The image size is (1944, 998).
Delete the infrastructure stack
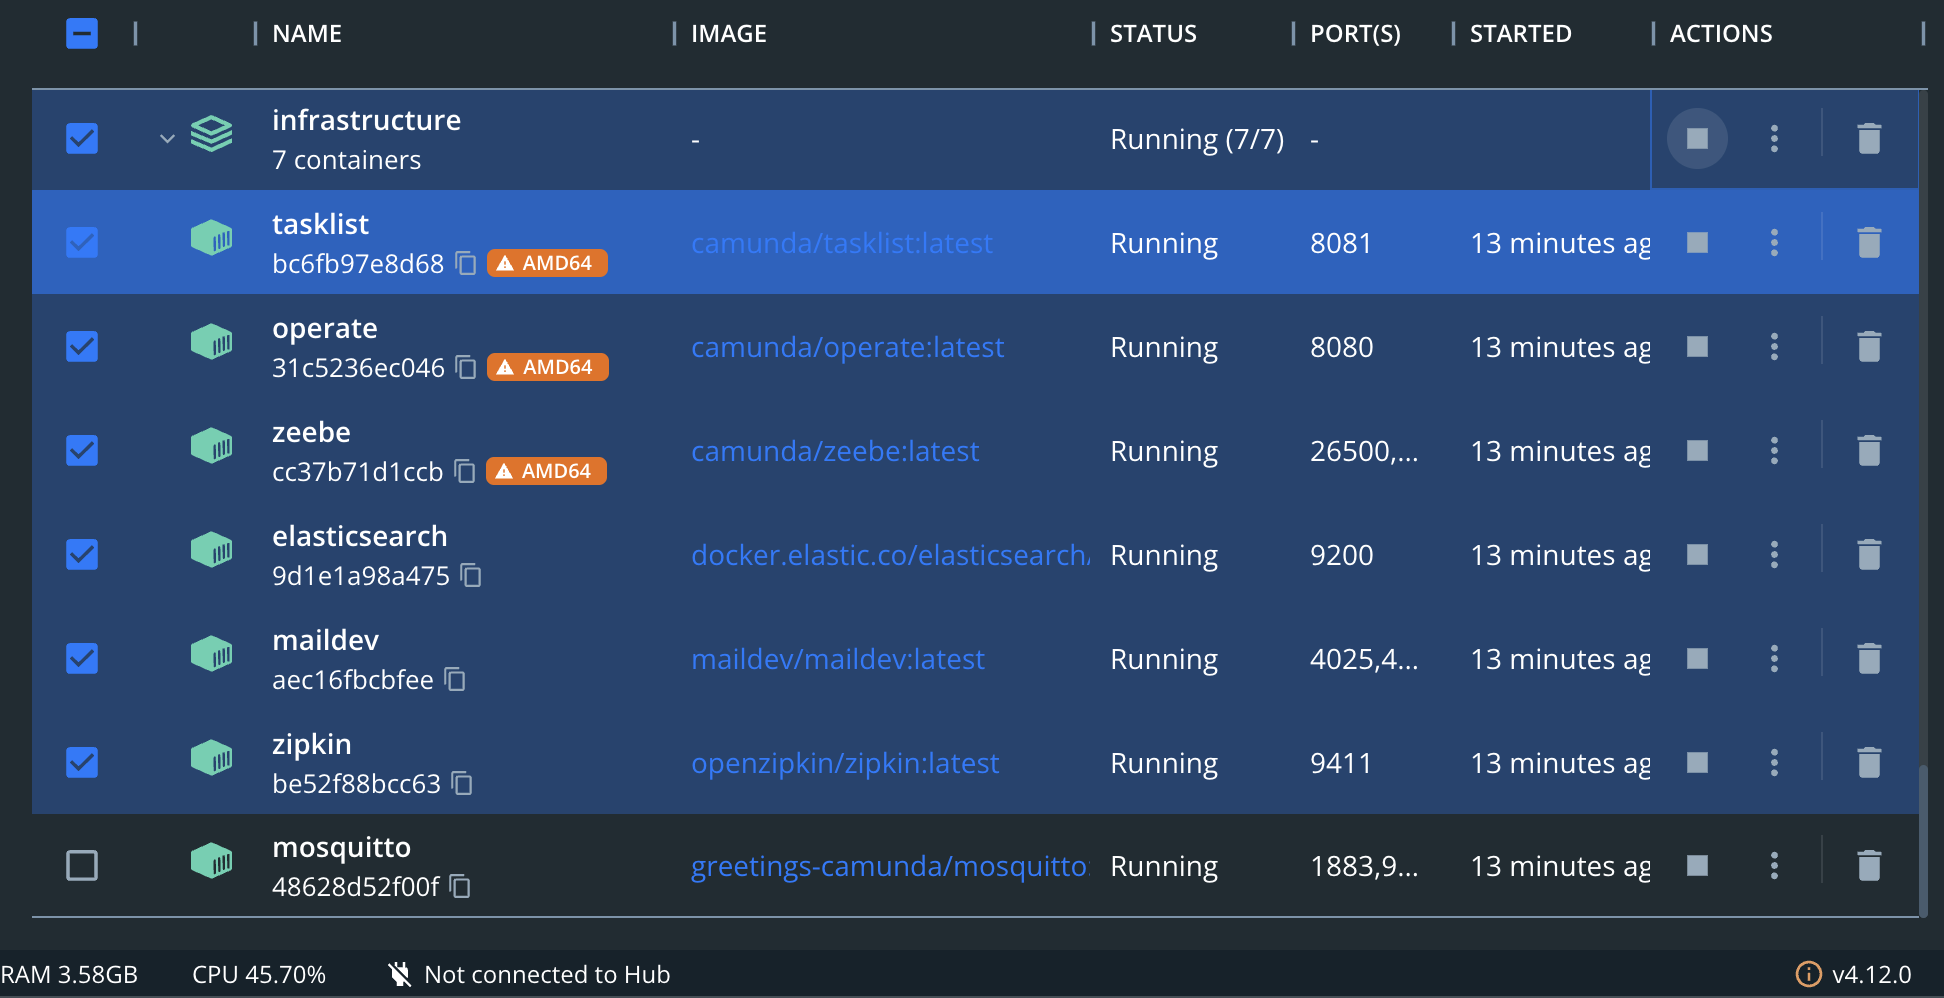[x=1869, y=138]
